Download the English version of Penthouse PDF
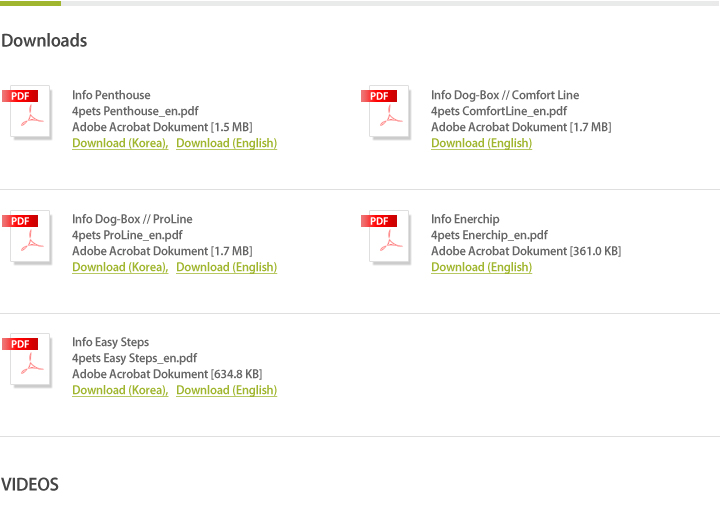The width and height of the screenshot is (720, 523). [226, 143]
